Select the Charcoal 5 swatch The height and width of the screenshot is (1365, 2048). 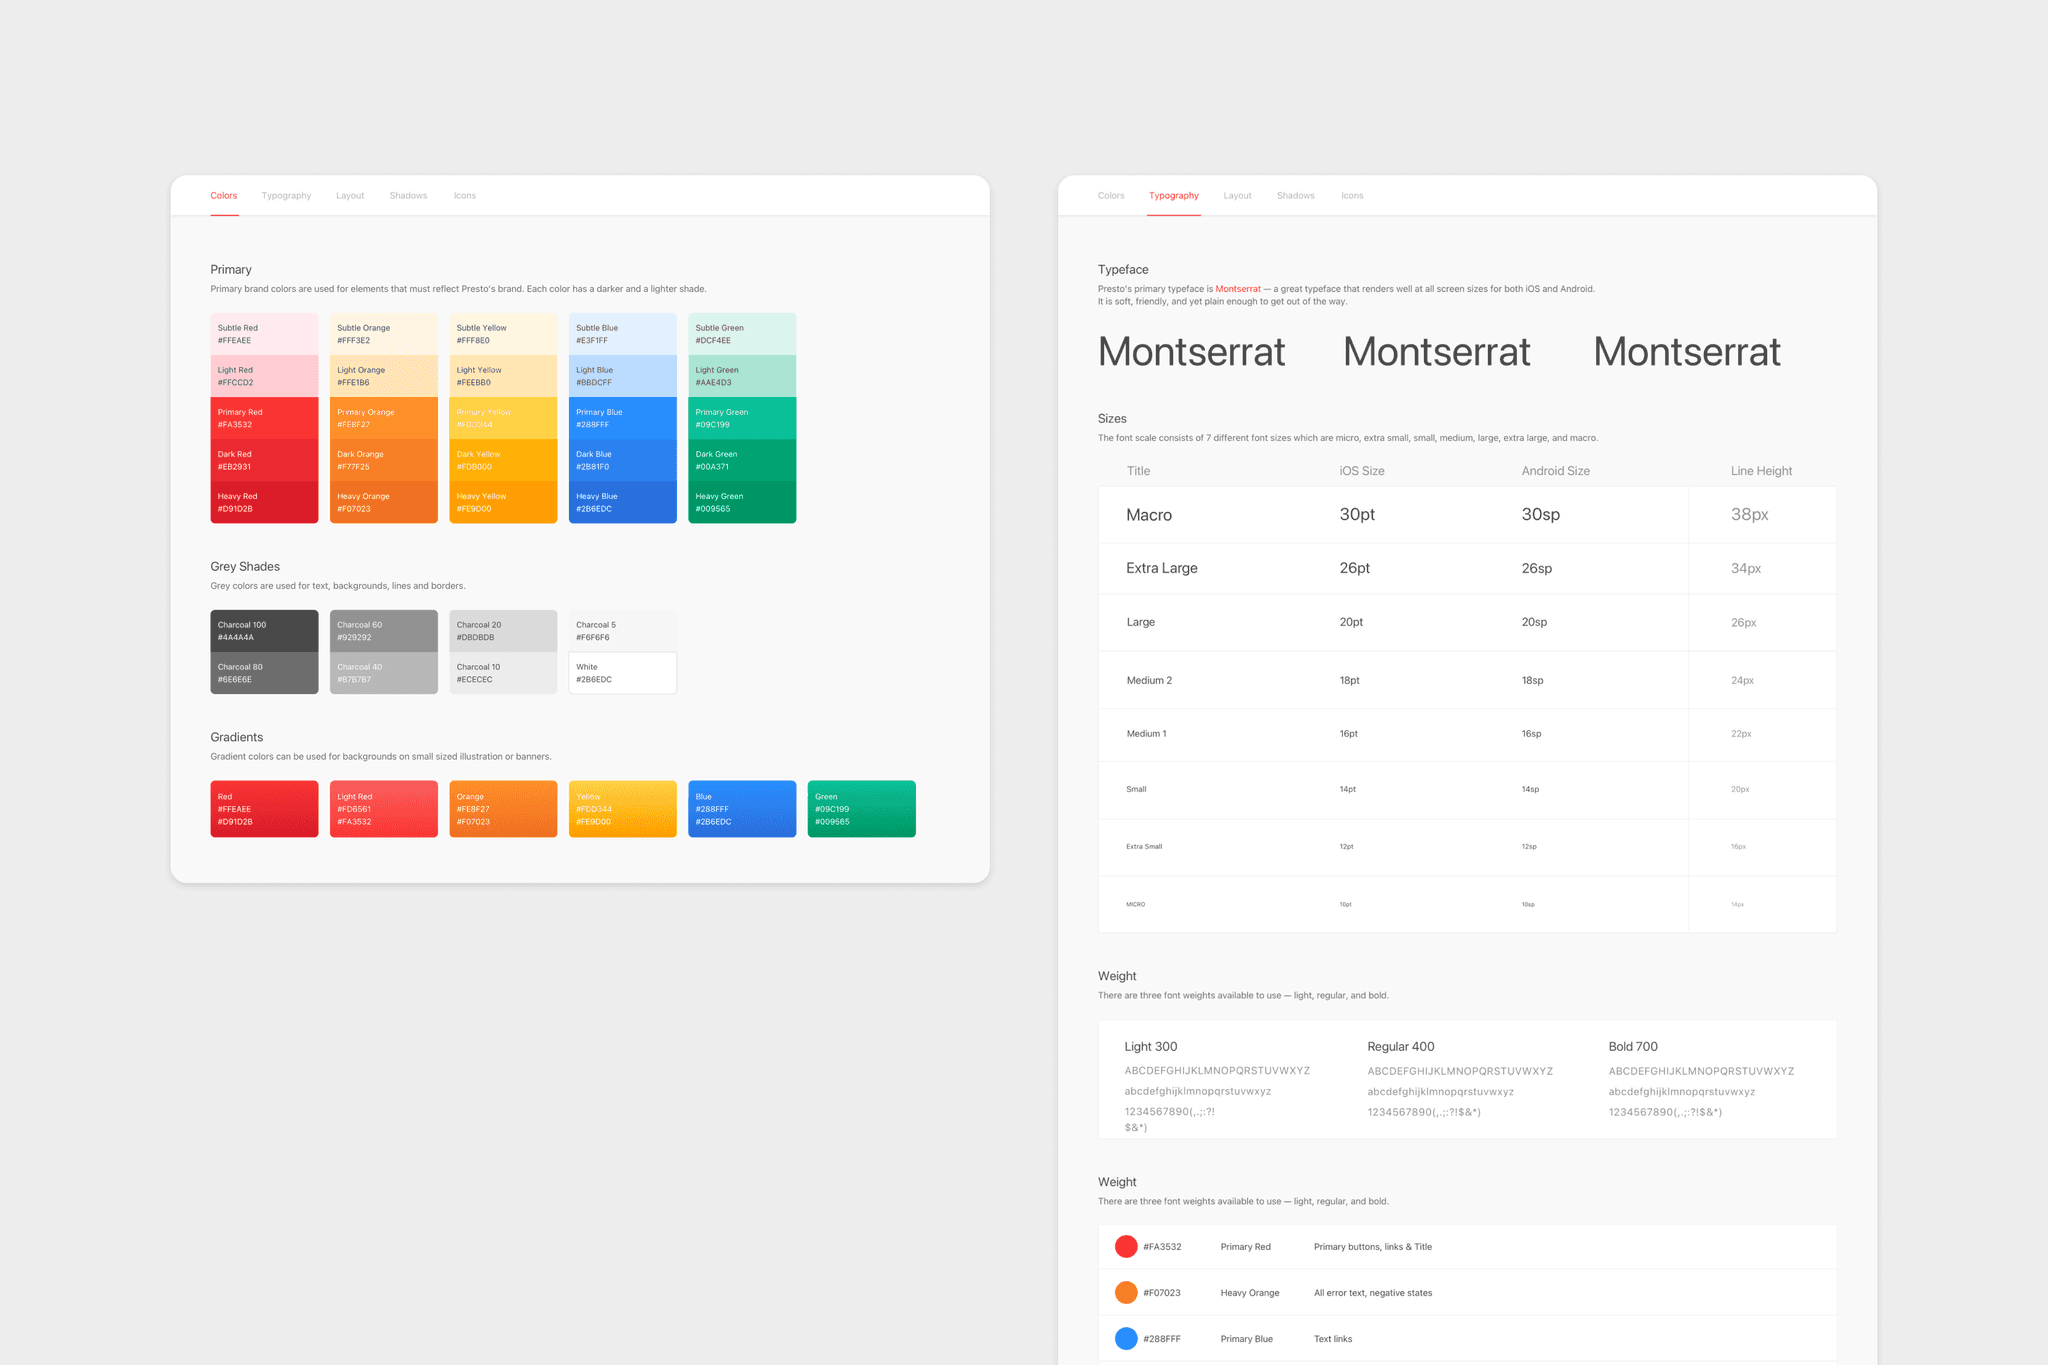coord(623,631)
